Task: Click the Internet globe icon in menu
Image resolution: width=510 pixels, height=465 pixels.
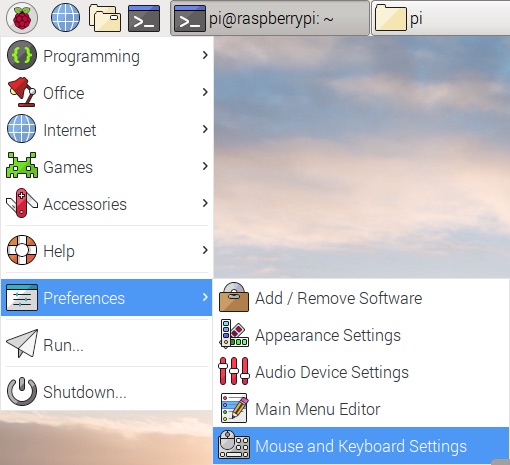Action: [22, 129]
